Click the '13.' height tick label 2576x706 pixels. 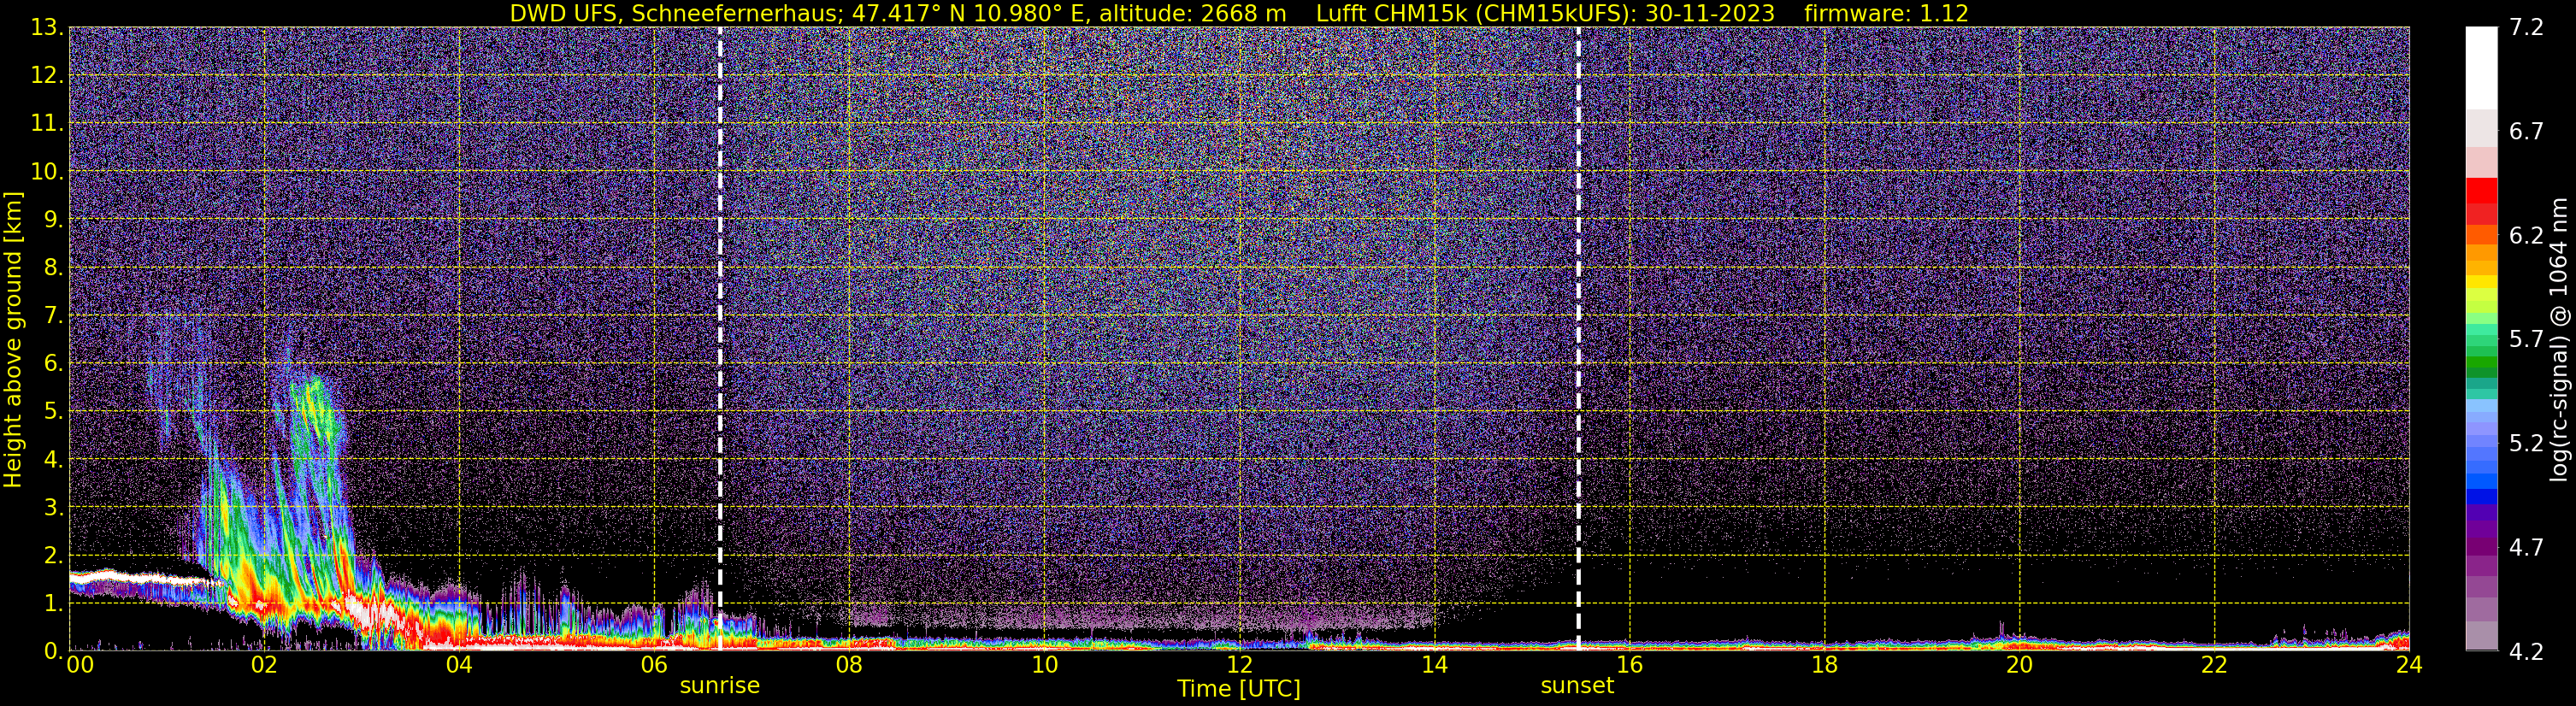[x=47, y=27]
